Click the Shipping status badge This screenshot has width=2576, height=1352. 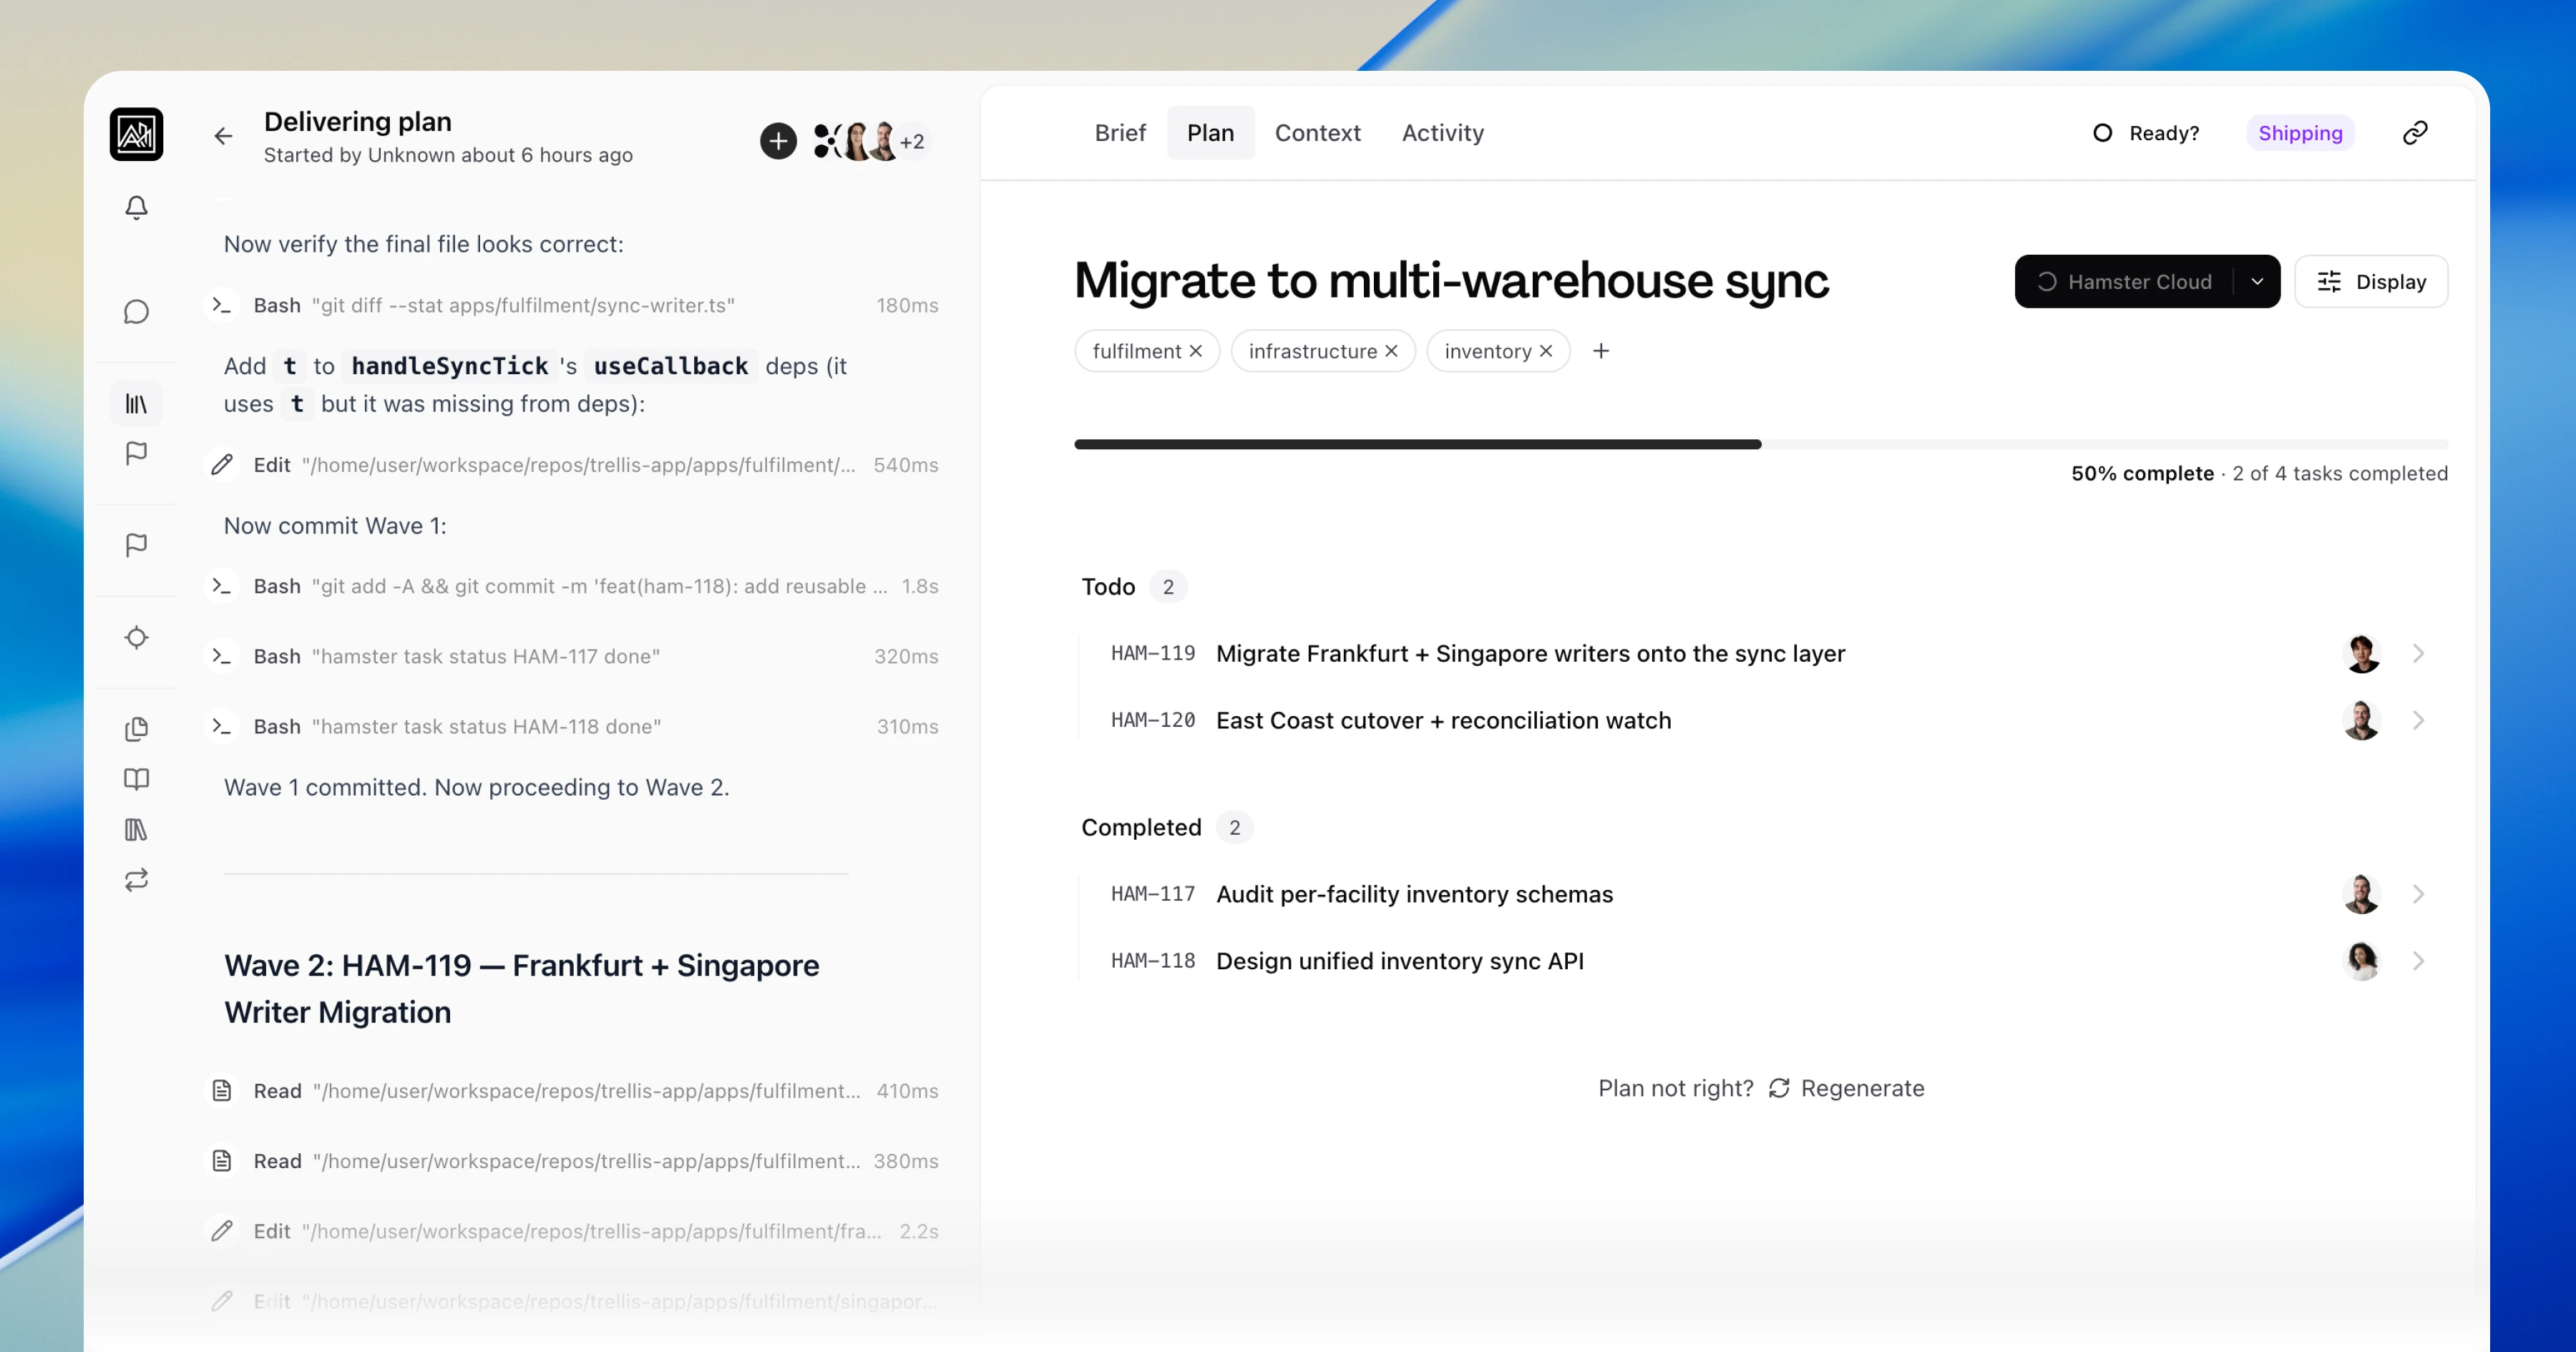click(2300, 133)
